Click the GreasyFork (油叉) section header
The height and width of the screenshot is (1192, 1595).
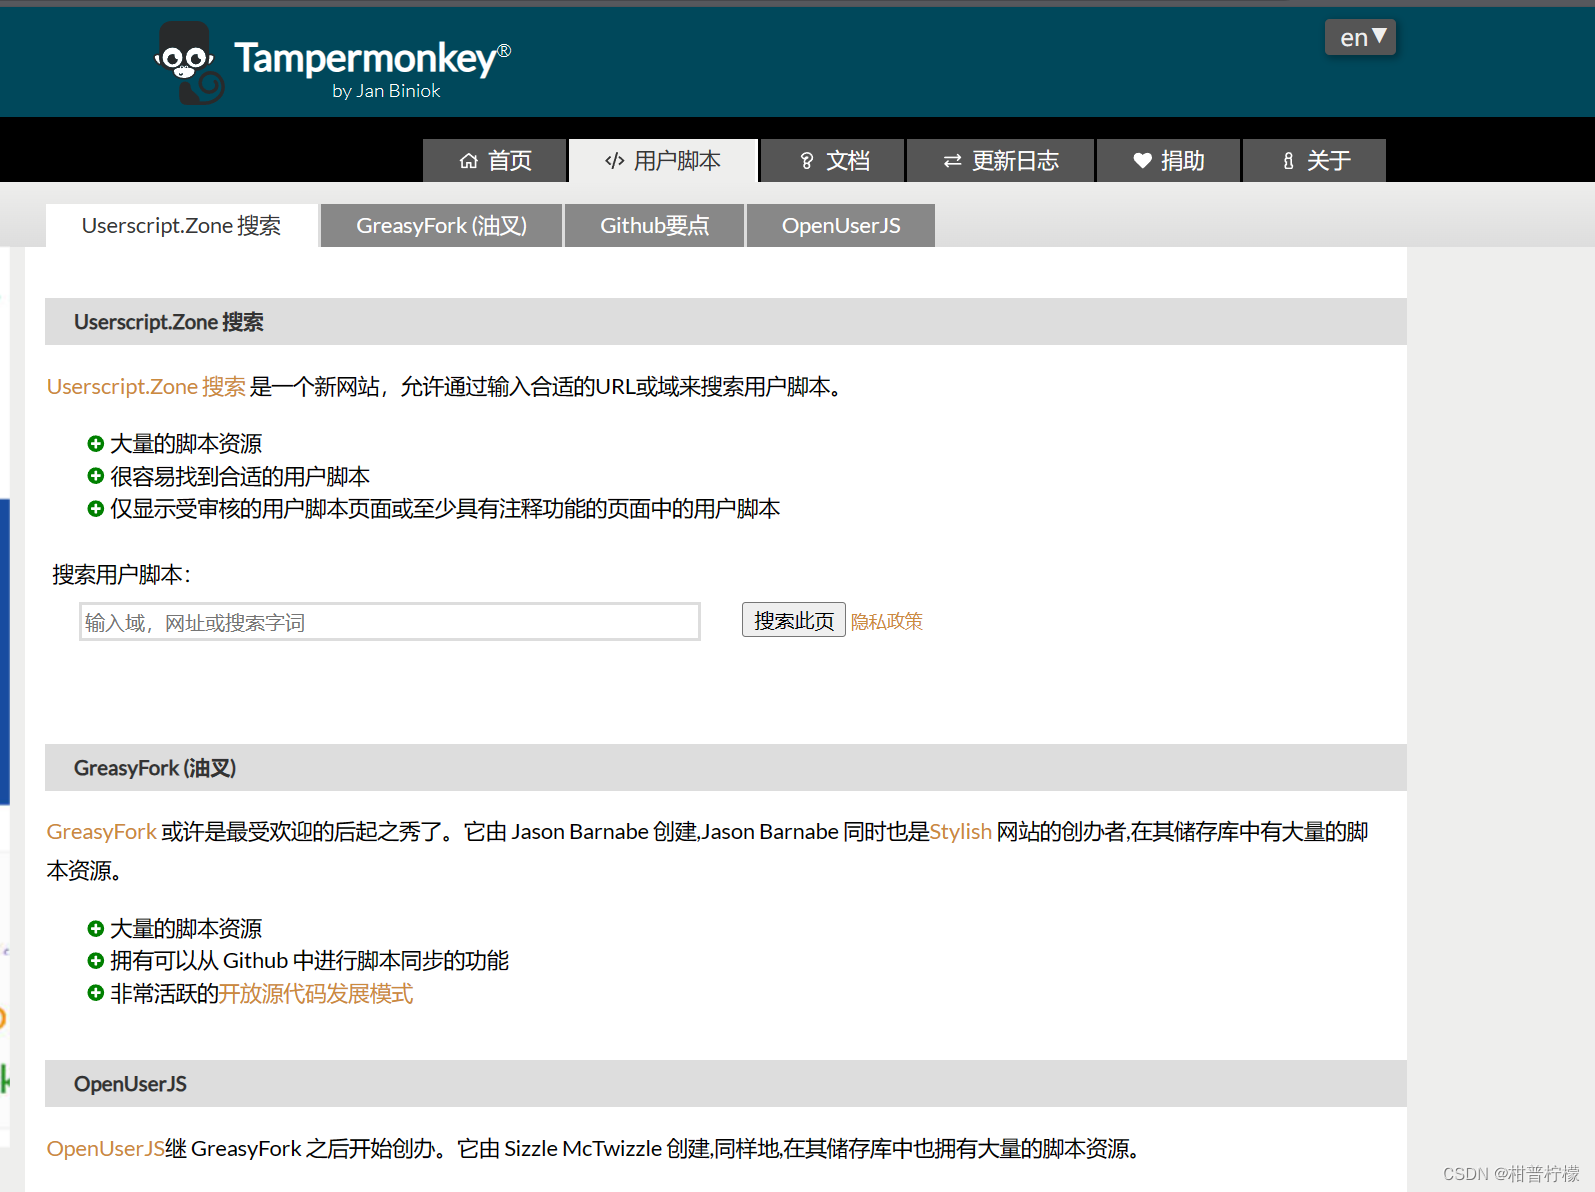[x=726, y=768]
